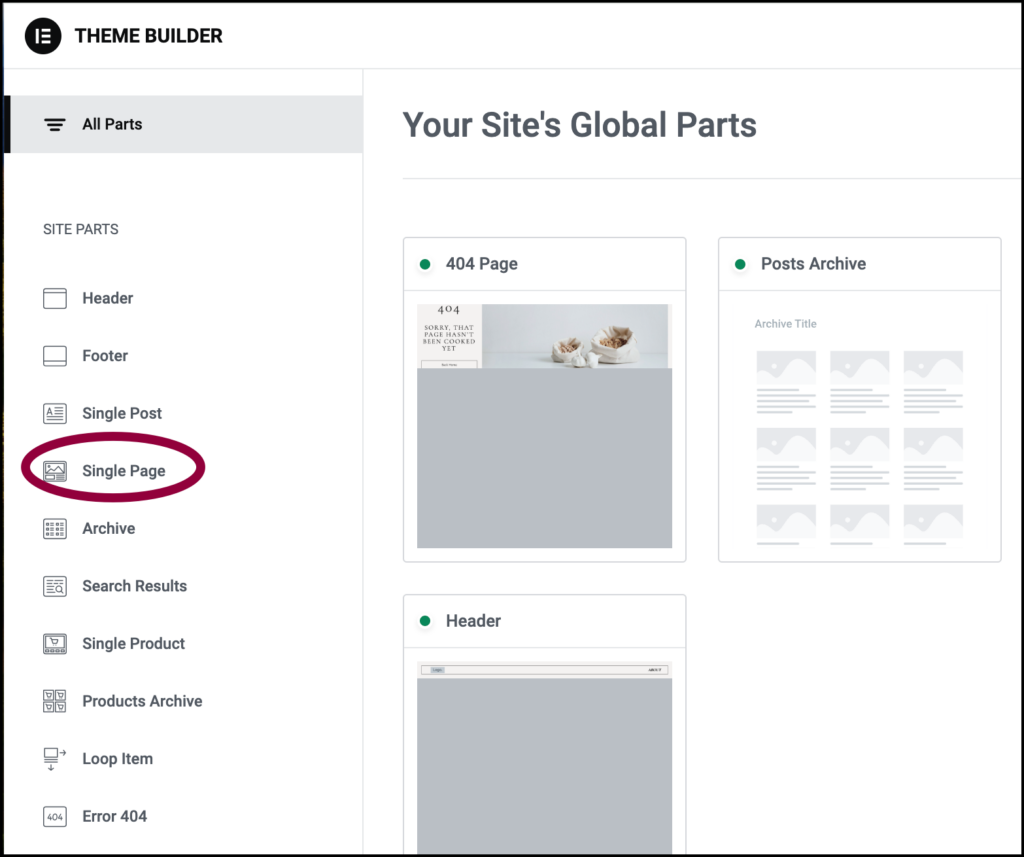Click the Loop Item icon
The height and width of the screenshot is (857, 1024).
pos(54,758)
